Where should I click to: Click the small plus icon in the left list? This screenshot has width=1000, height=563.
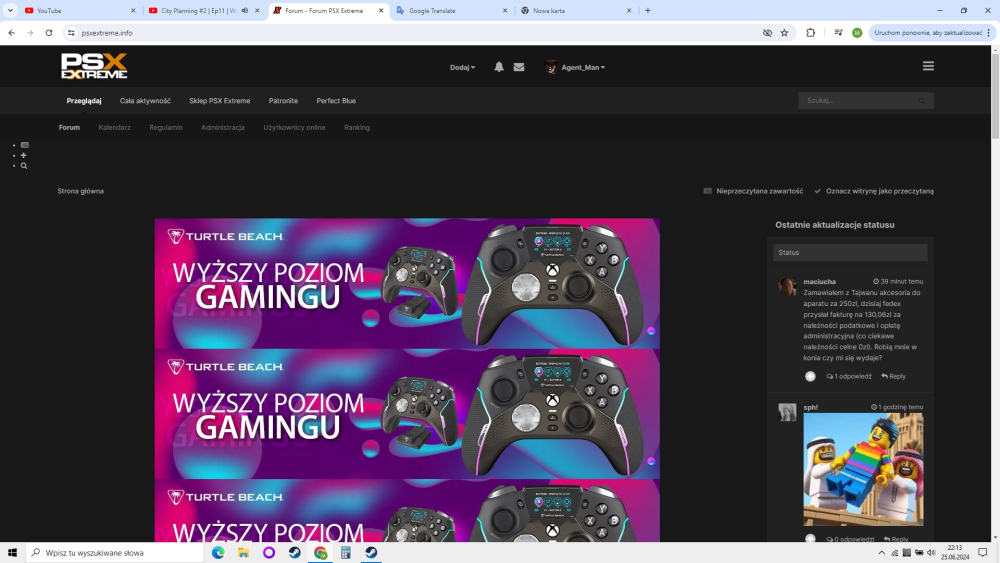pyautogui.click(x=24, y=156)
